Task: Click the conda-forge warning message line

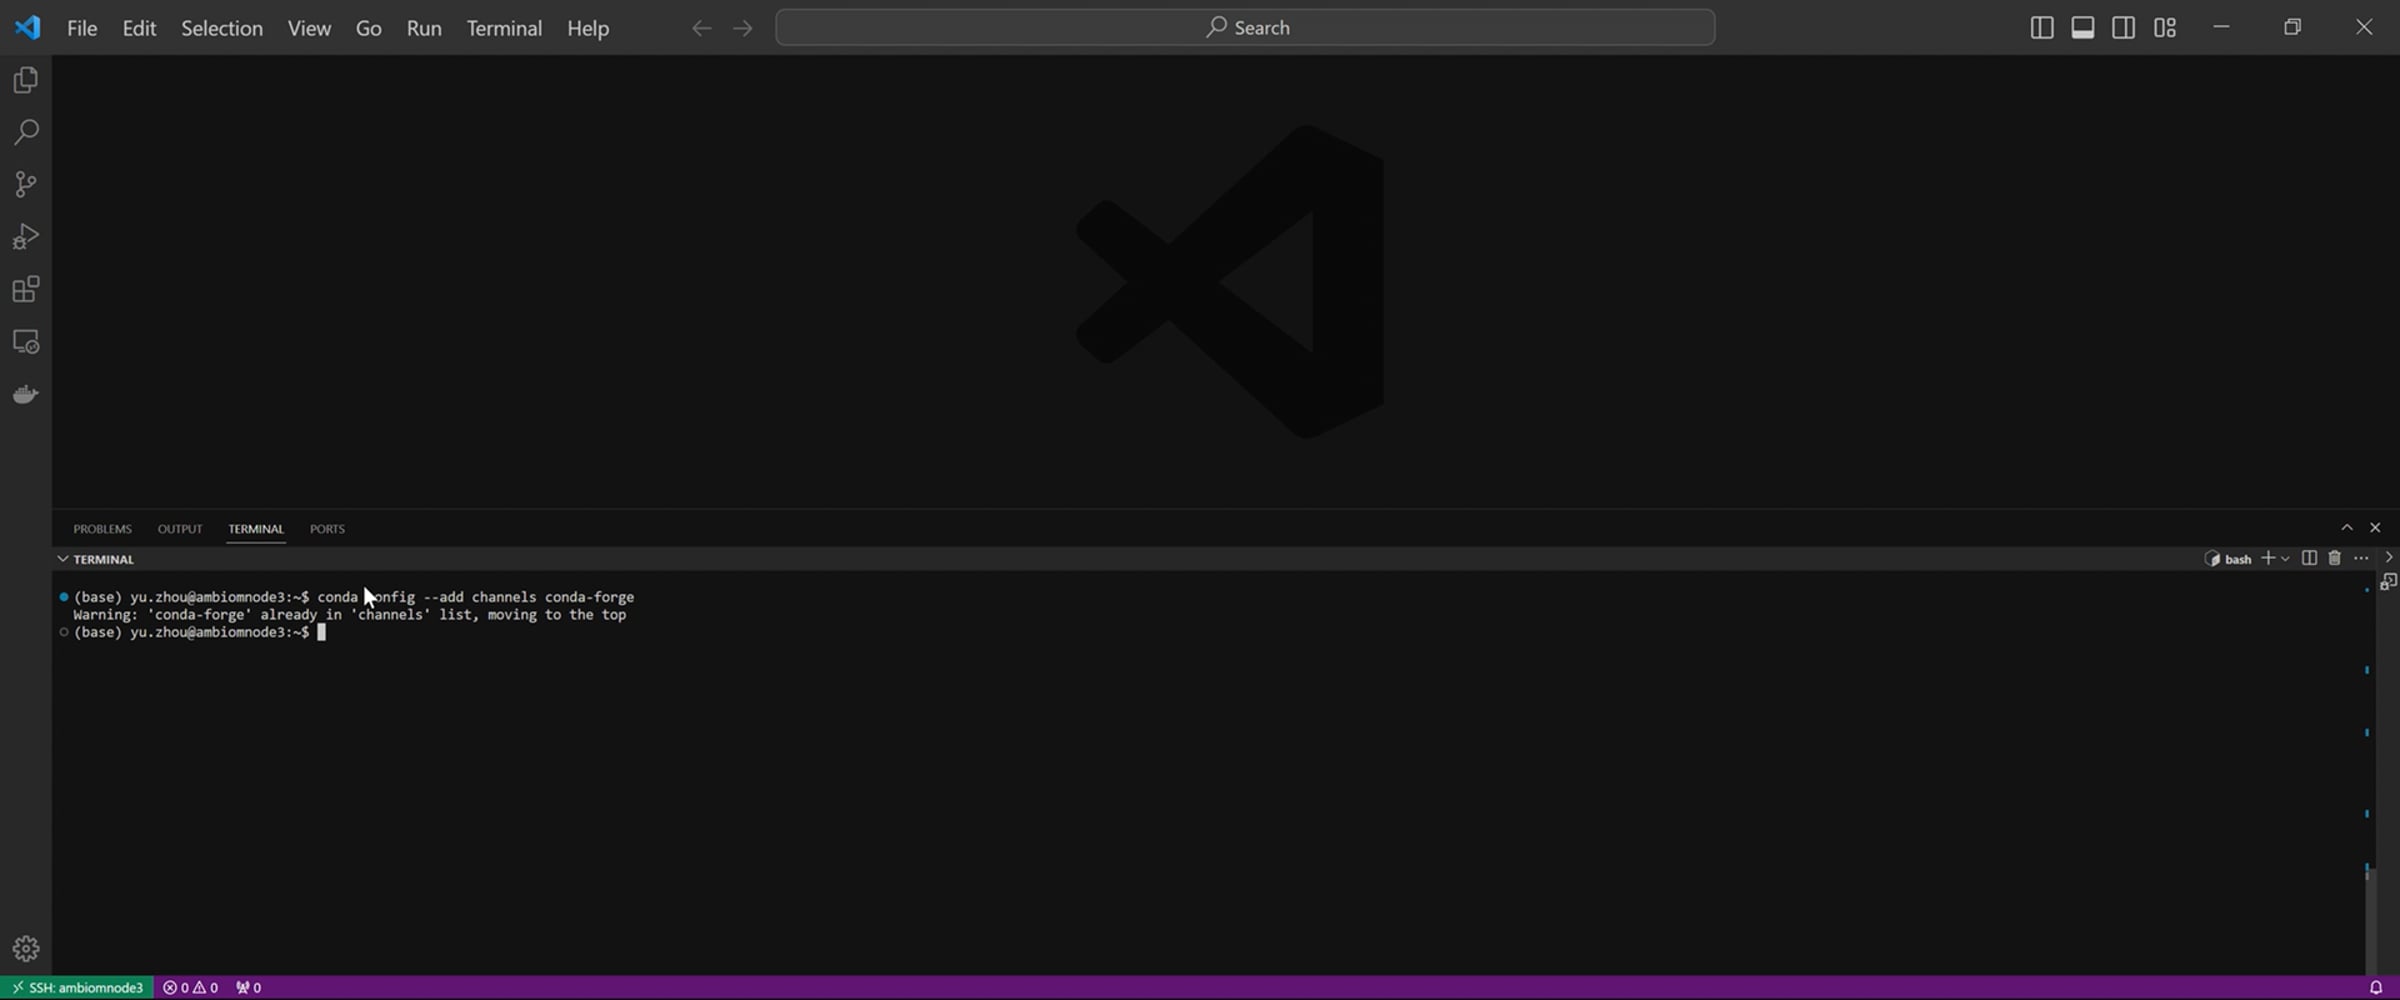Action: click(350, 615)
